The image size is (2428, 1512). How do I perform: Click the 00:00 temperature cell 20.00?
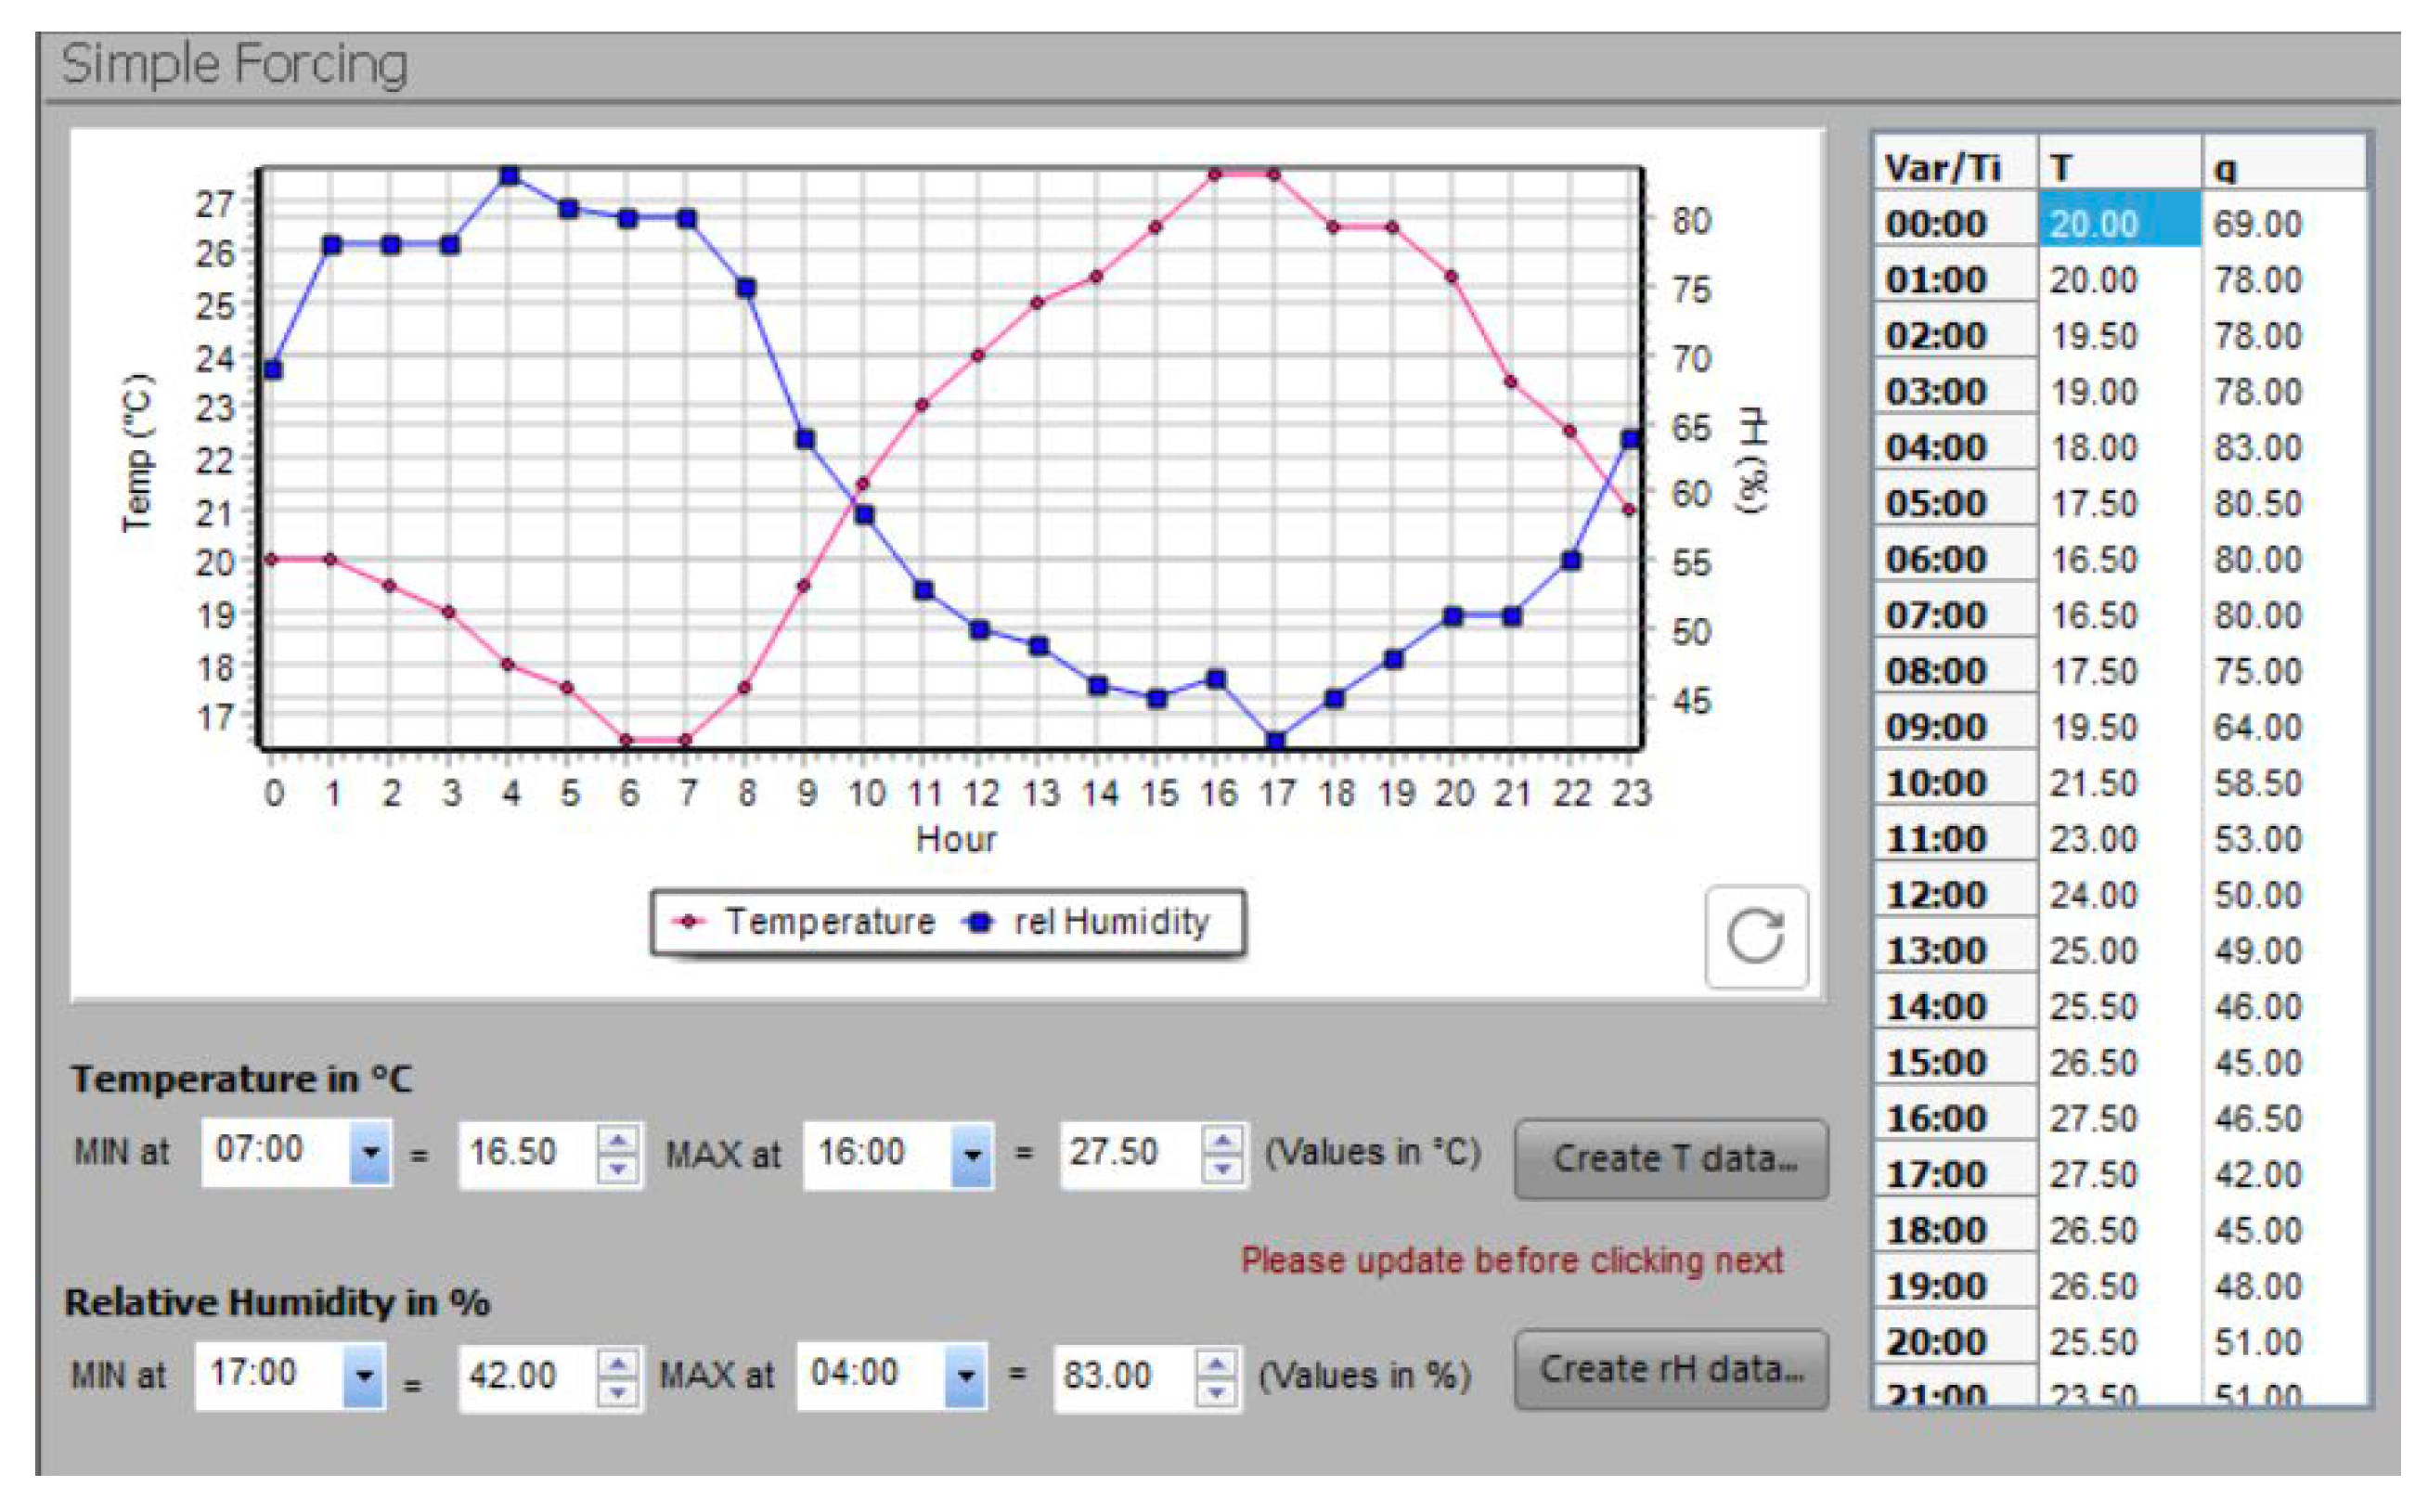click(x=2118, y=223)
